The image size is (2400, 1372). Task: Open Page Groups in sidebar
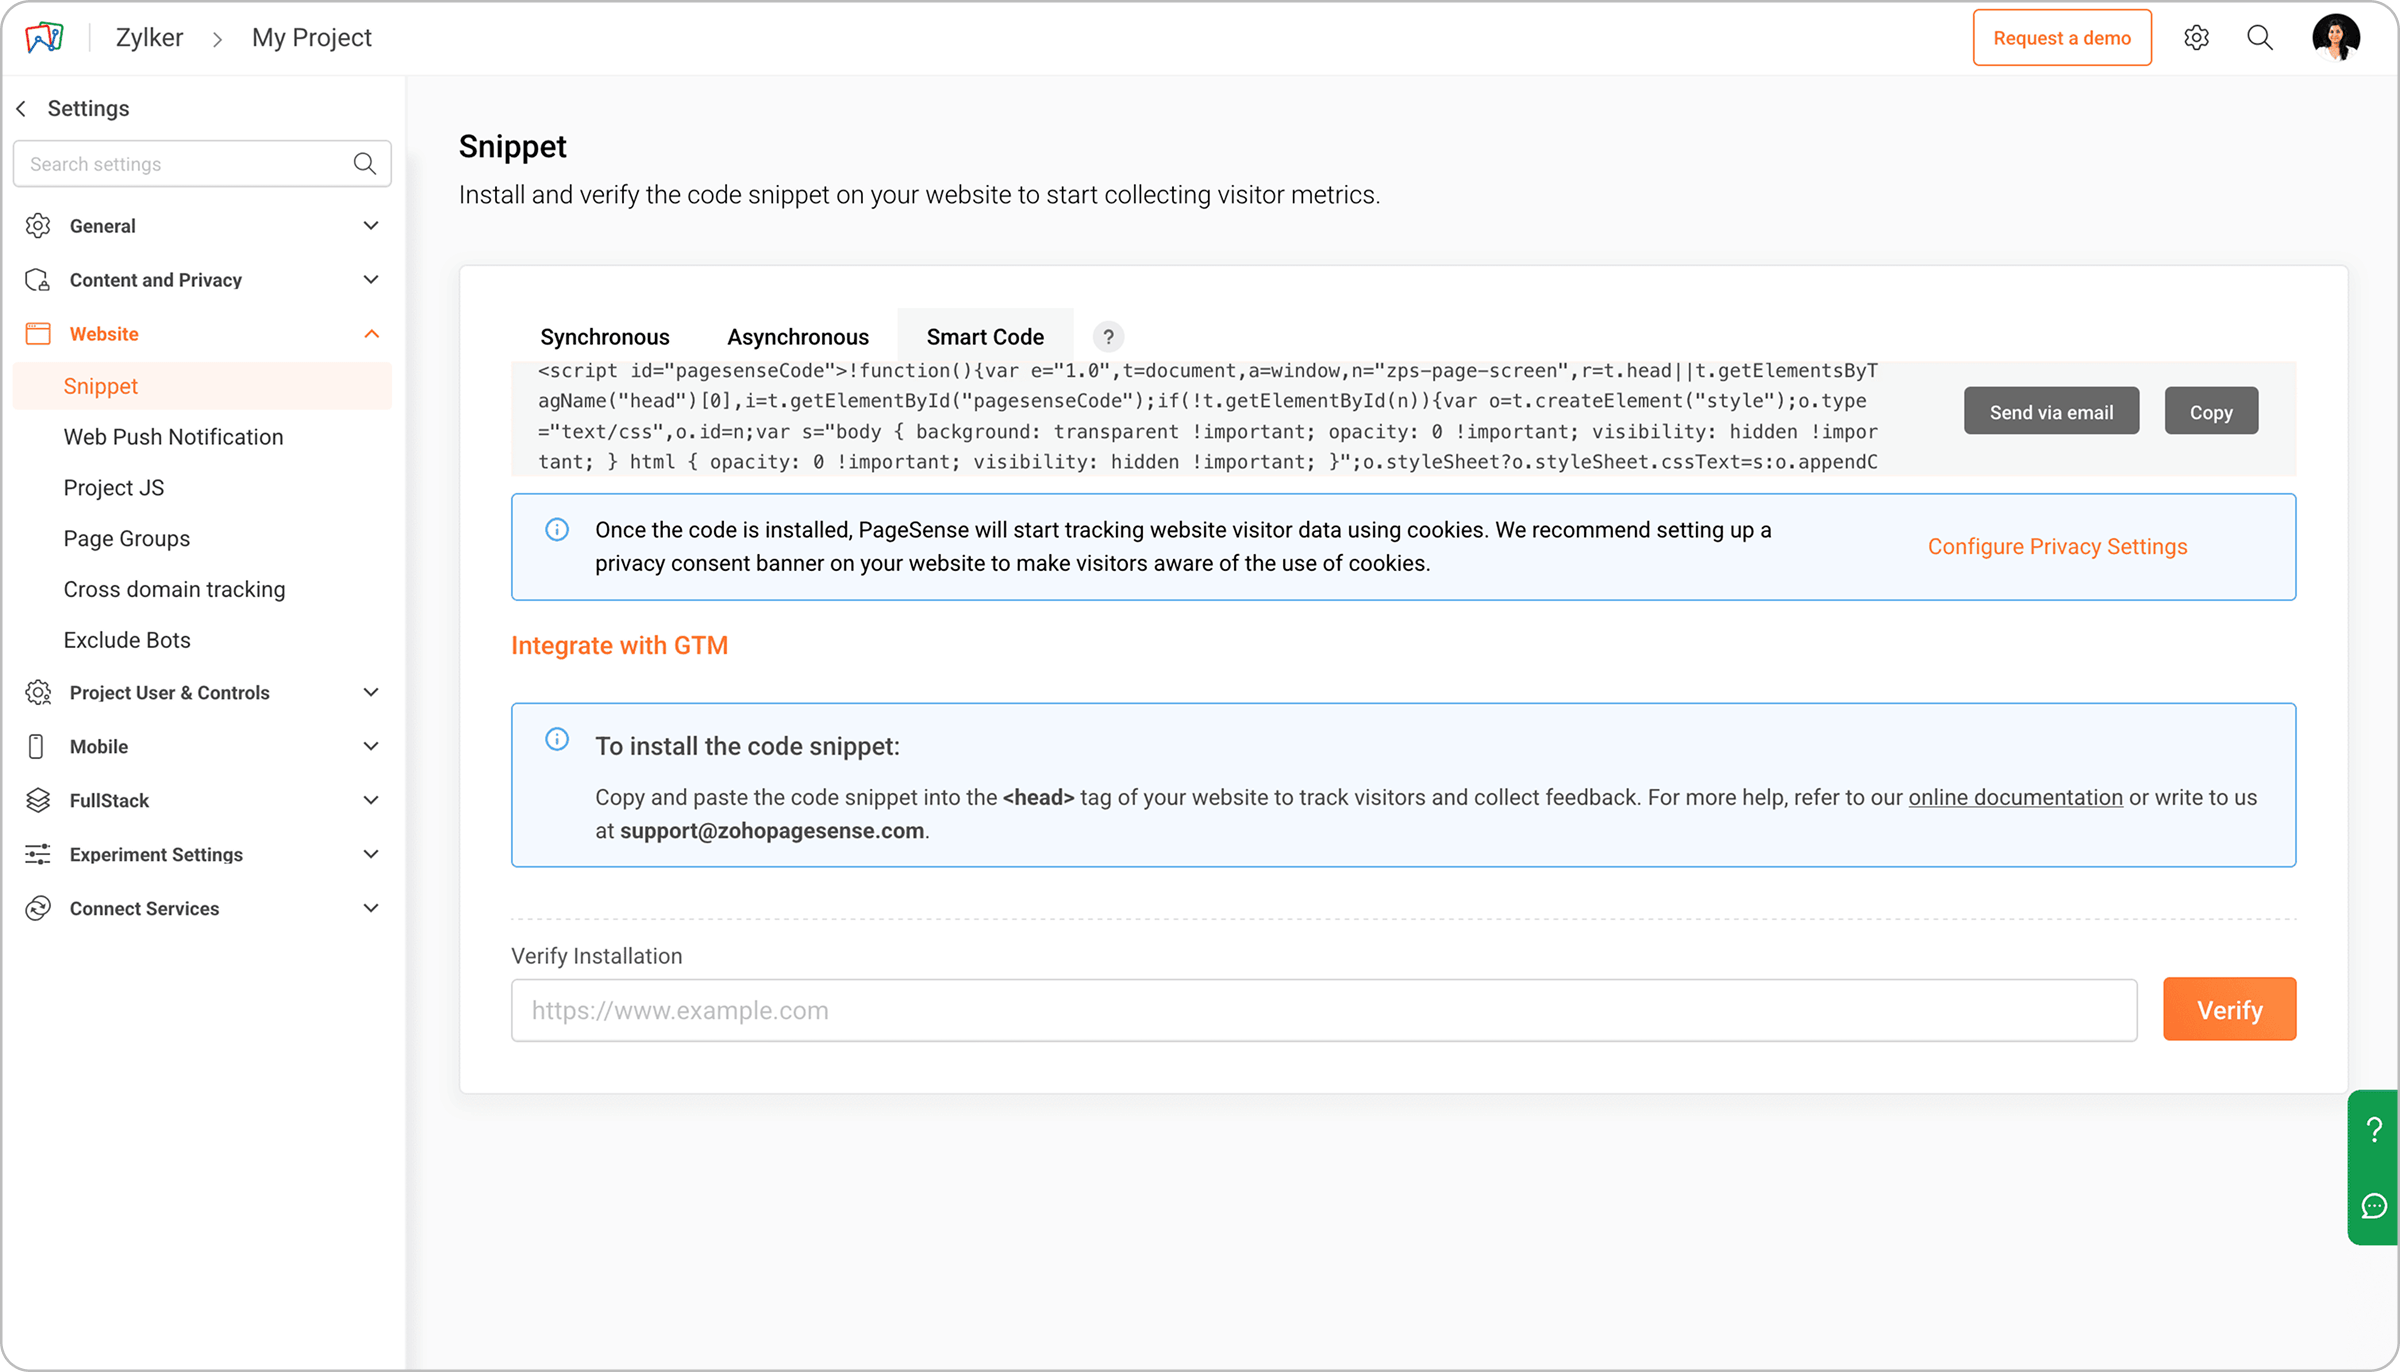click(127, 539)
